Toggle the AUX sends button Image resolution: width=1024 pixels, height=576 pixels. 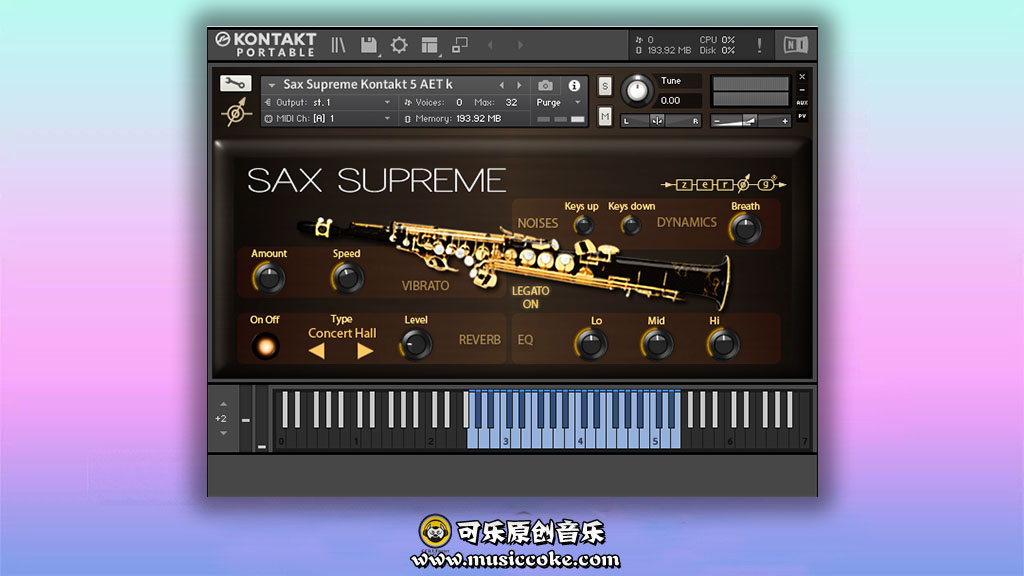pyautogui.click(x=802, y=103)
